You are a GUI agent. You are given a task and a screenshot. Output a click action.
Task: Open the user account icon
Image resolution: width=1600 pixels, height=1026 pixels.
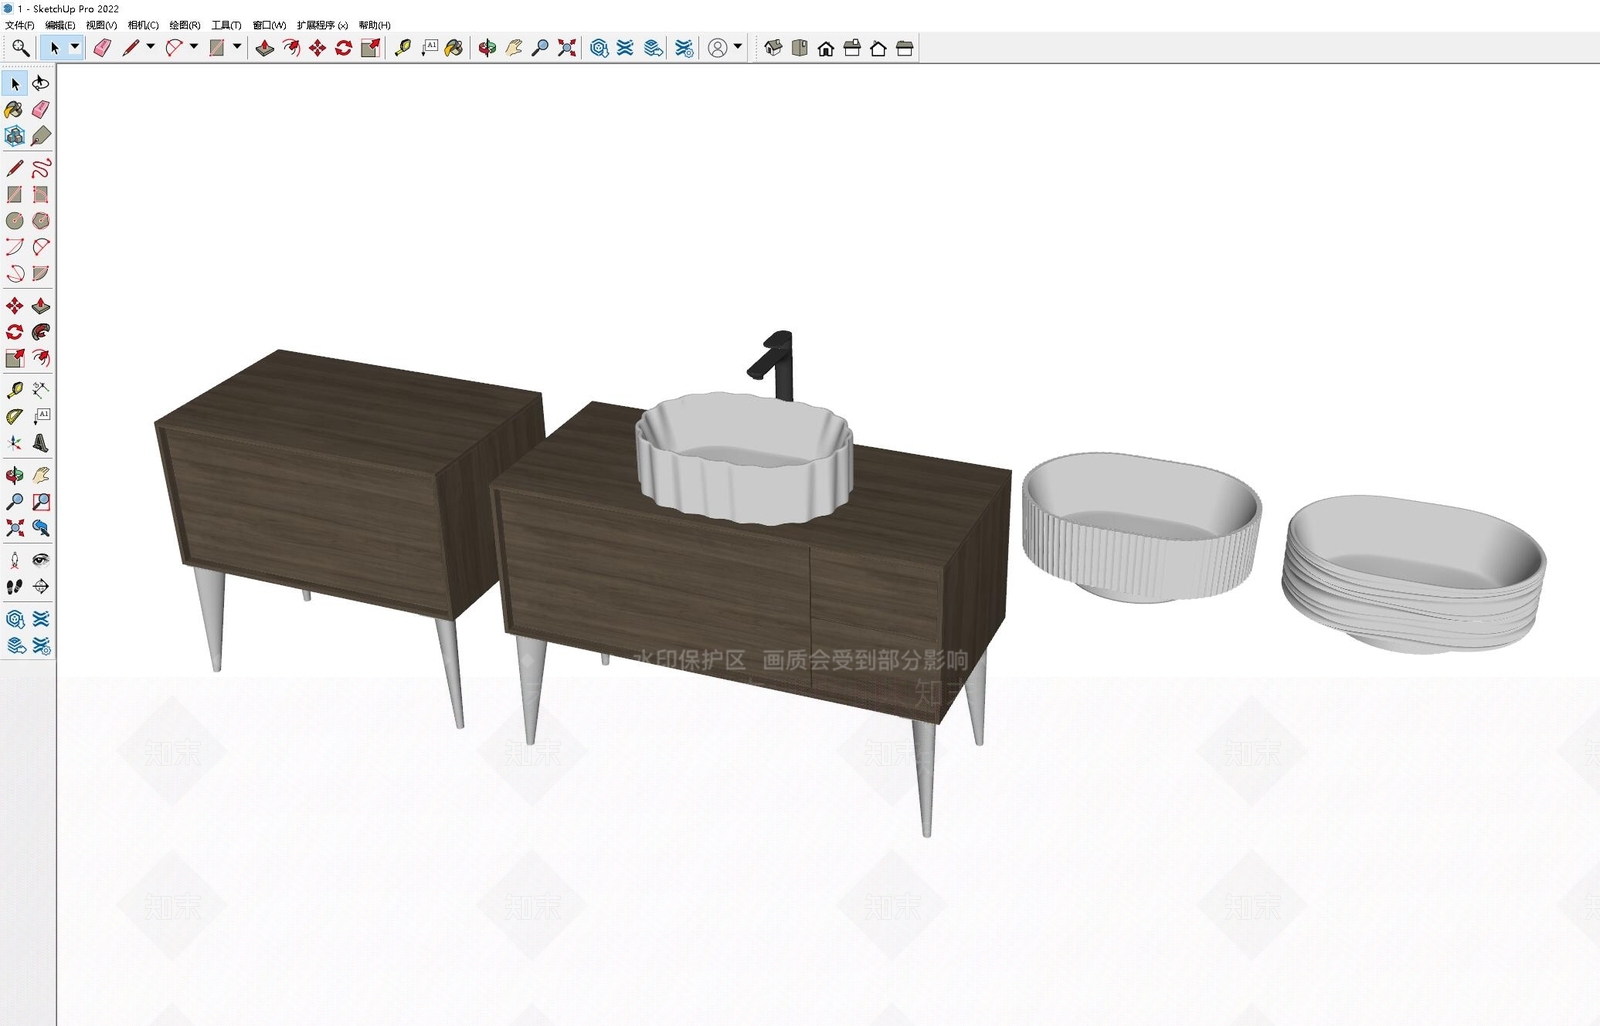click(x=718, y=48)
